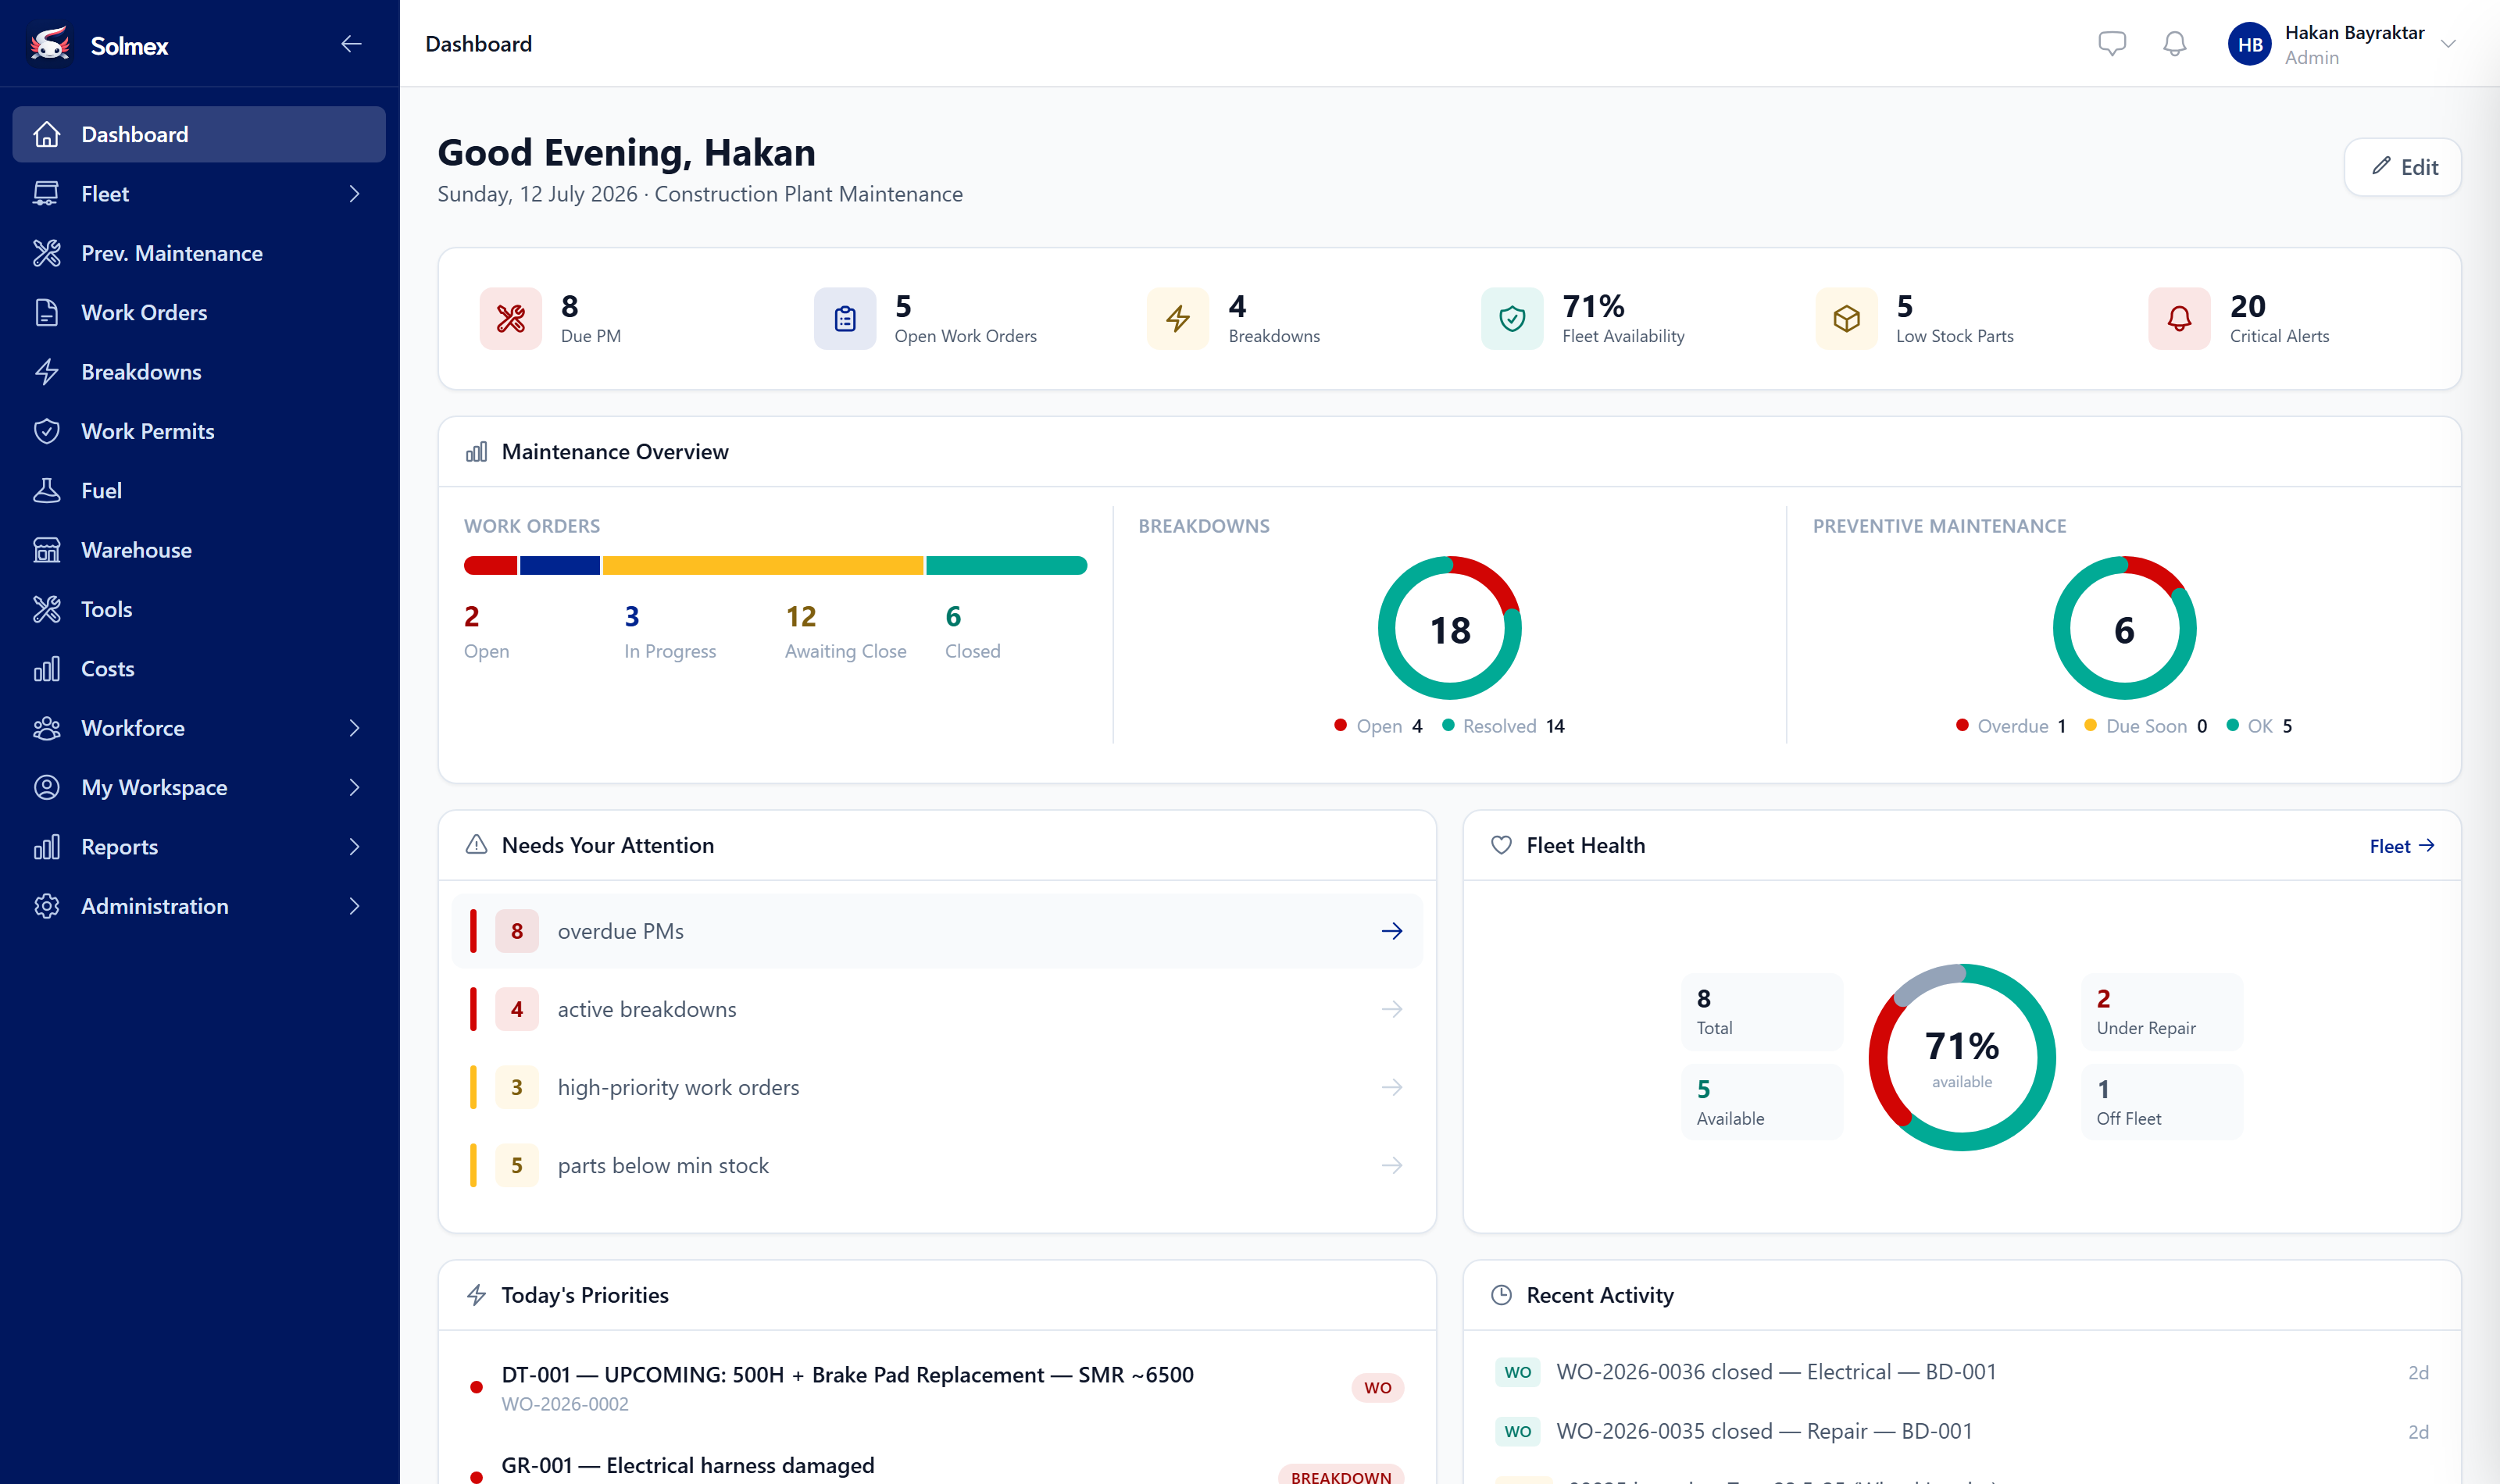Click the Solmex logo icon
The image size is (2500, 1484).
[x=49, y=44]
